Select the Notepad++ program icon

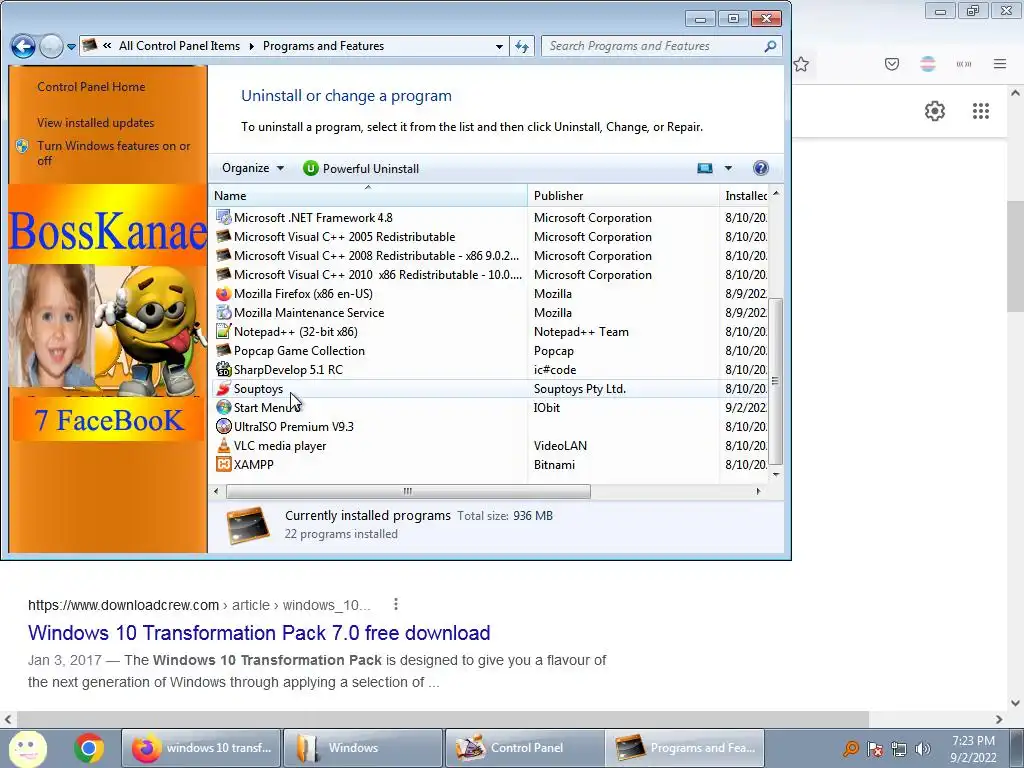tap(223, 332)
